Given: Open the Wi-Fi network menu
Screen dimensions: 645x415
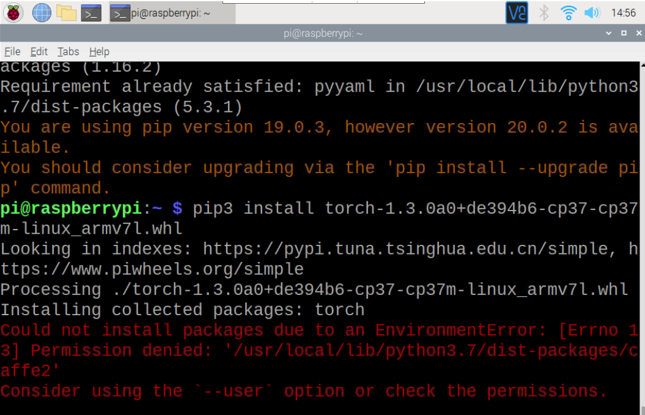Looking at the screenshot, I should pyautogui.click(x=568, y=13).
